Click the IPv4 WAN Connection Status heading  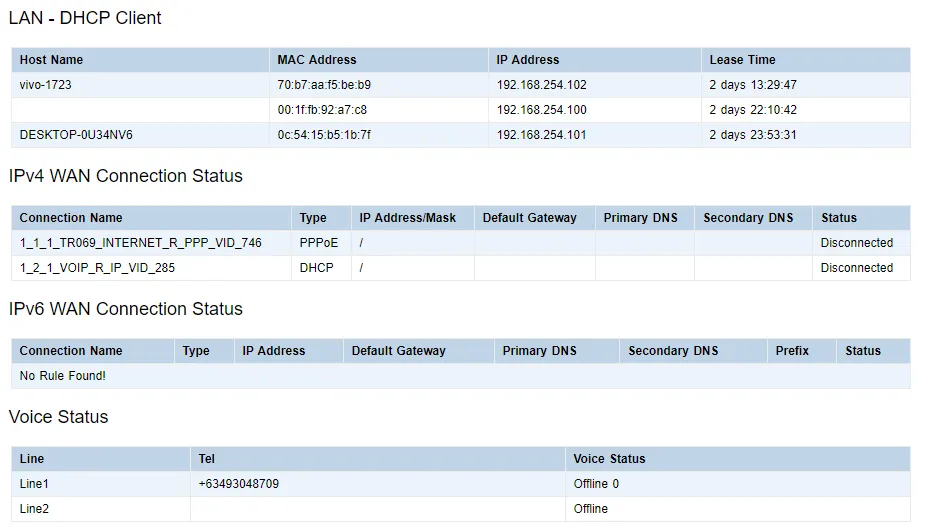click(x=125, y=176)
